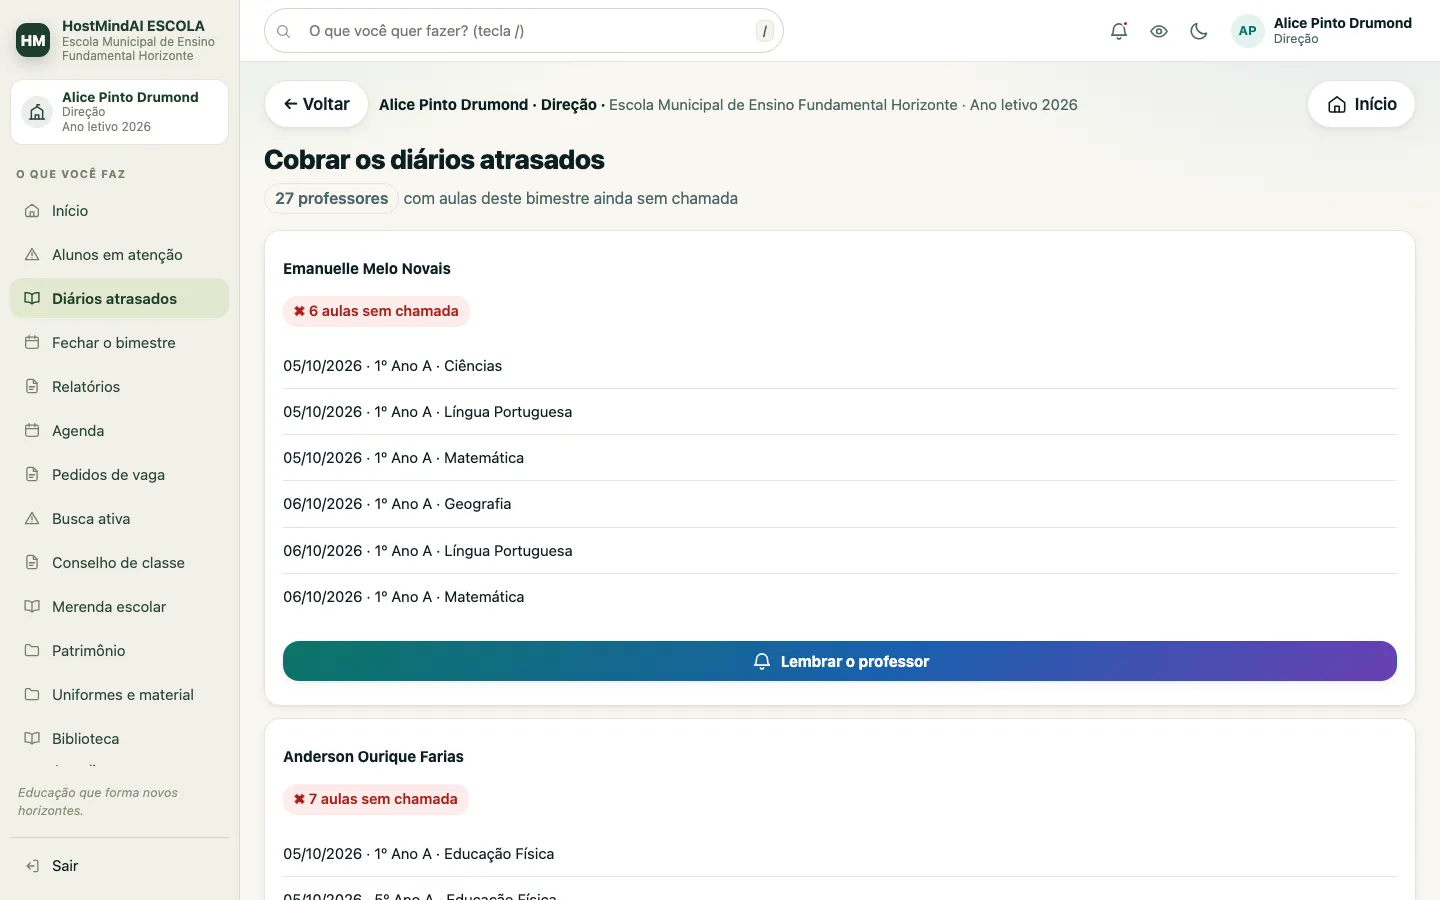This screenshot has width=1440, height=900.
Task: Click the school building icon in profile card
Action: point(37,112)
